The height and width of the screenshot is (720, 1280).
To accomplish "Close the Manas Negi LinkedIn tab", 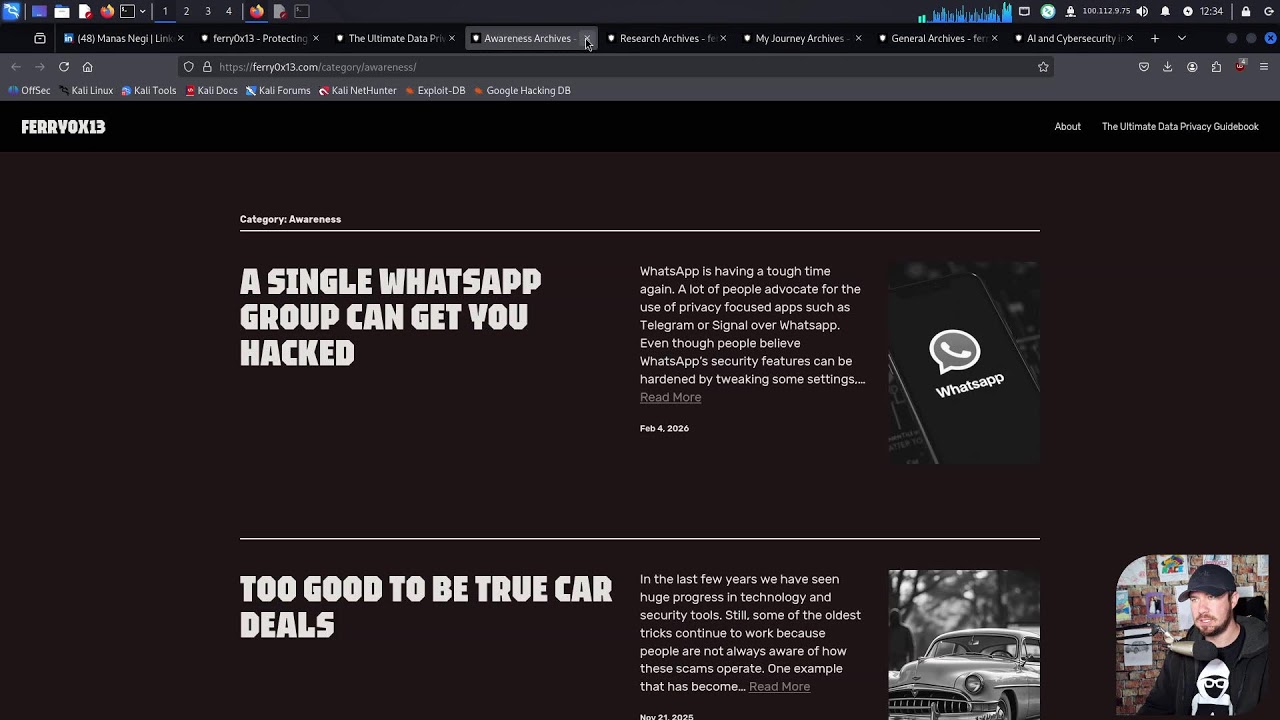I will [180, 38].
